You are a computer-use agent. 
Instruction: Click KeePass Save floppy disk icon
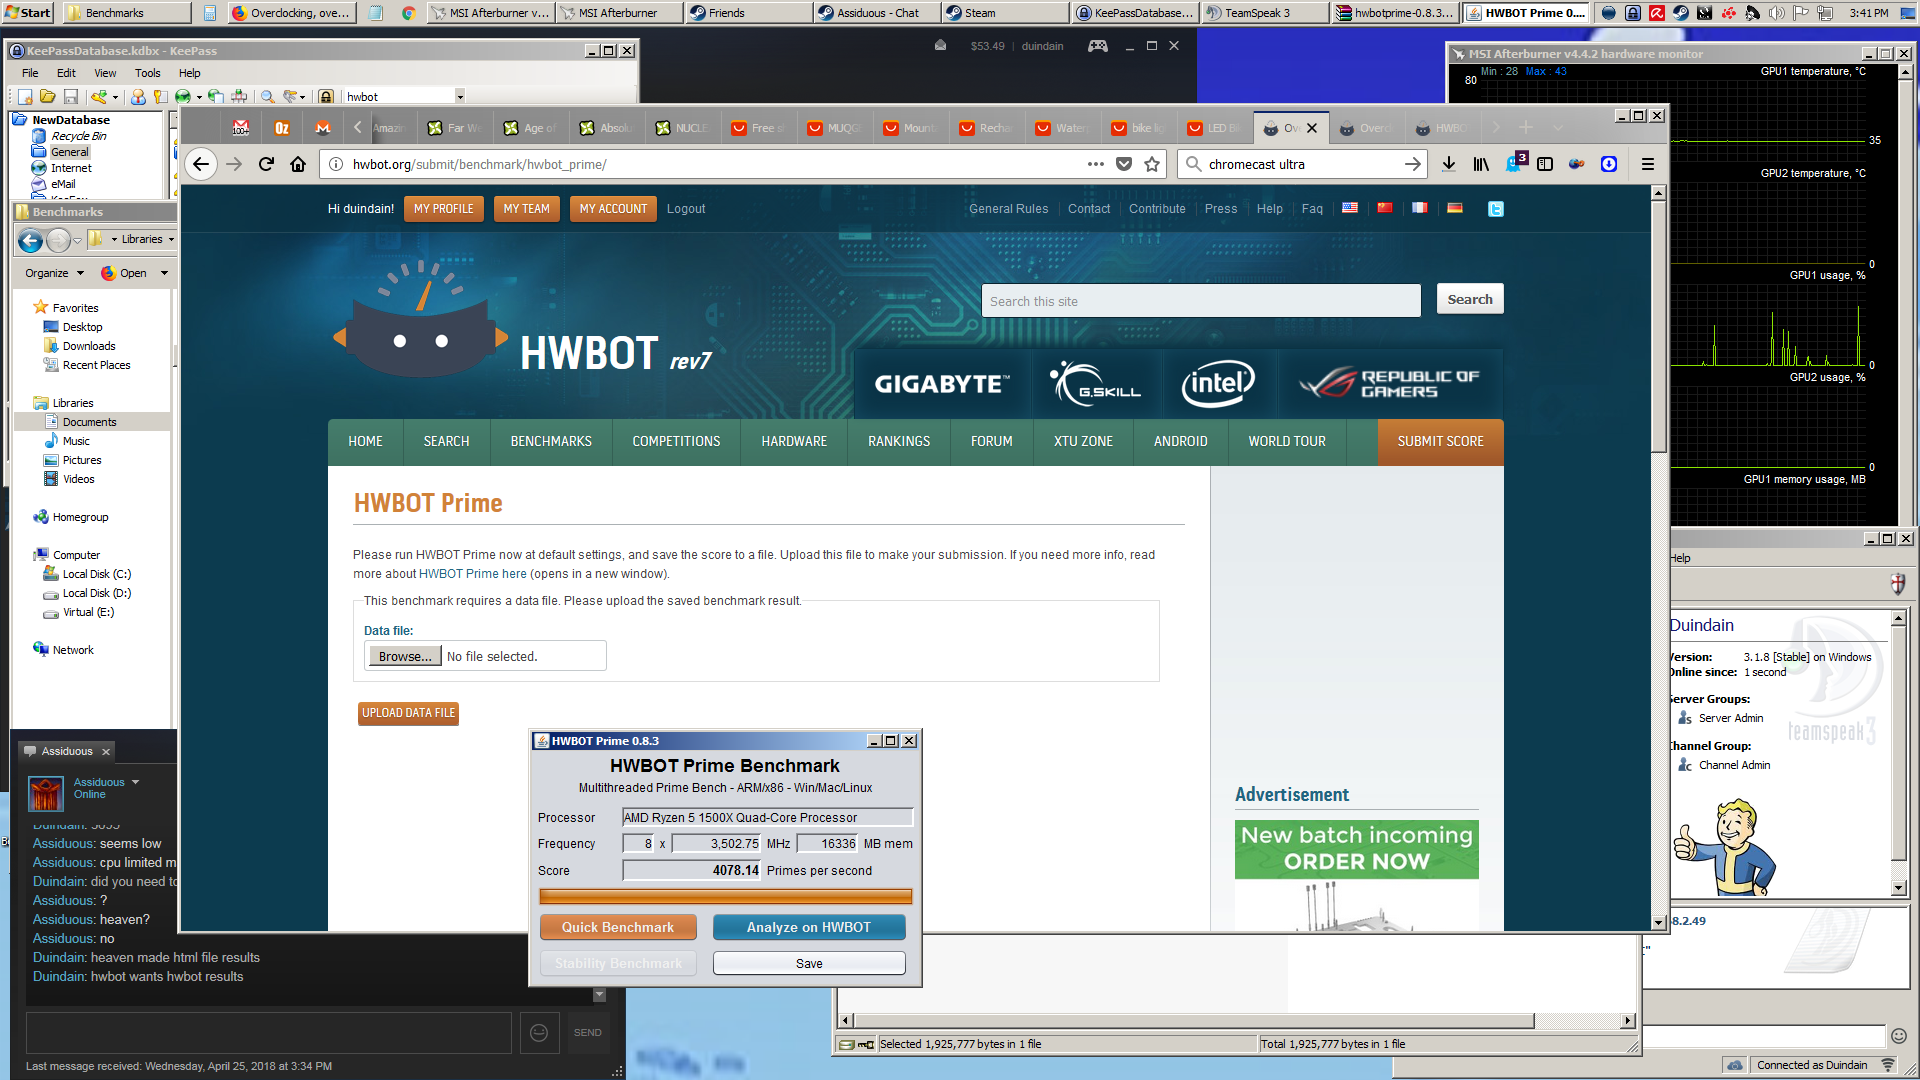(x=71, y=96)
